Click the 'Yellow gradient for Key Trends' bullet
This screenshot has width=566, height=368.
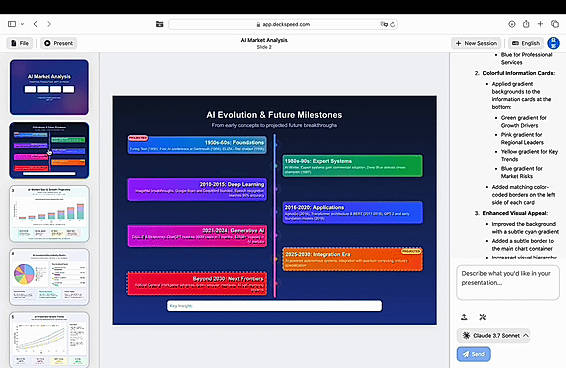[529, 155]
